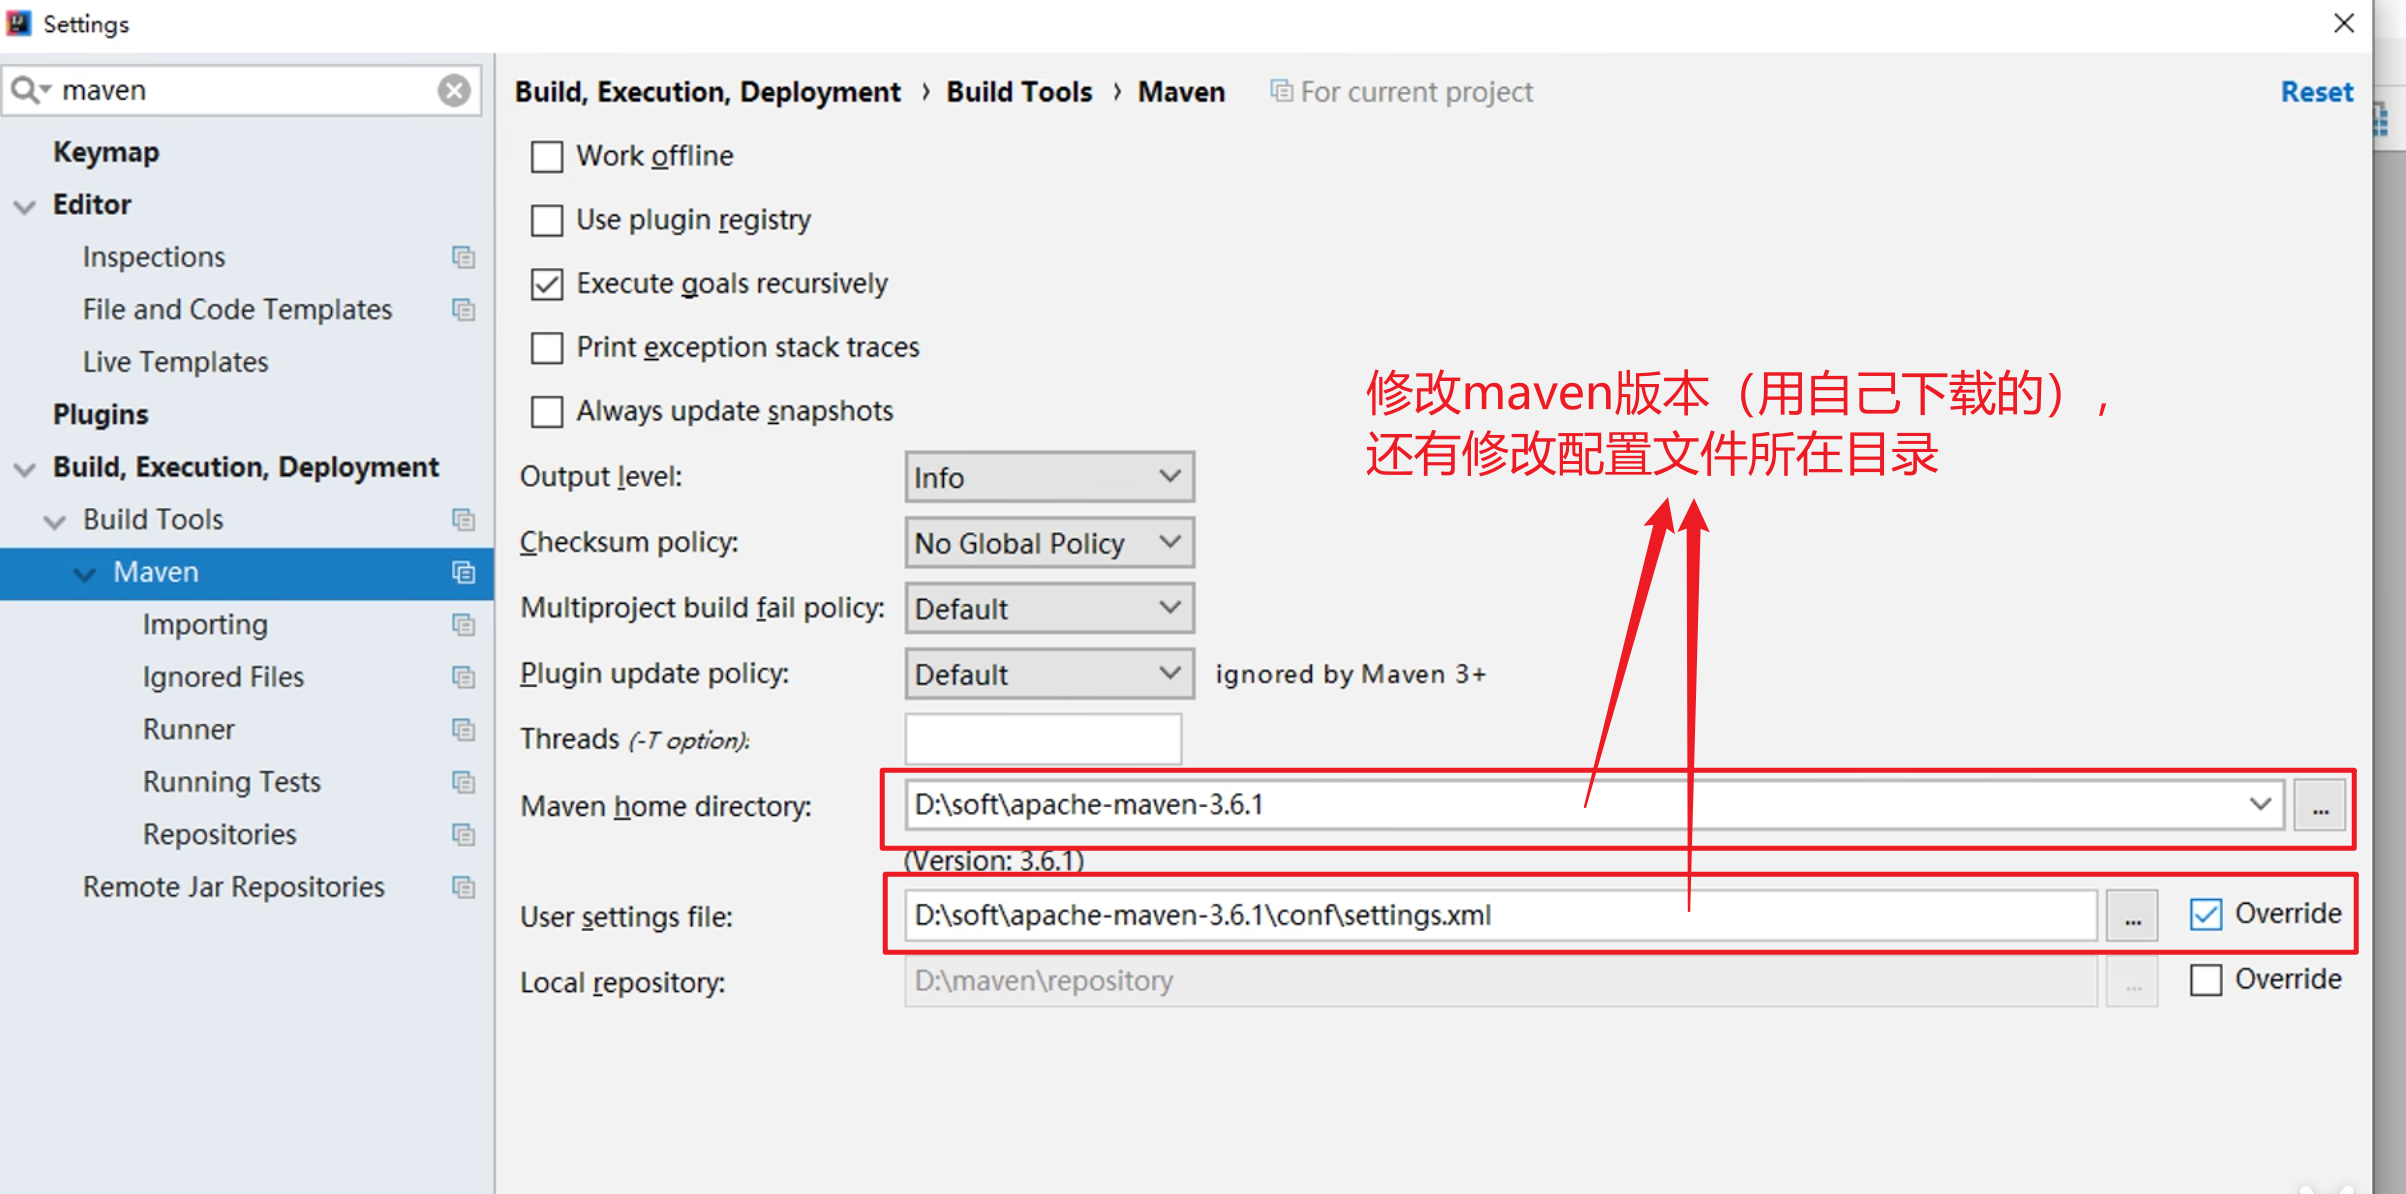Enable Work offline checkbox

coord(547,157)
